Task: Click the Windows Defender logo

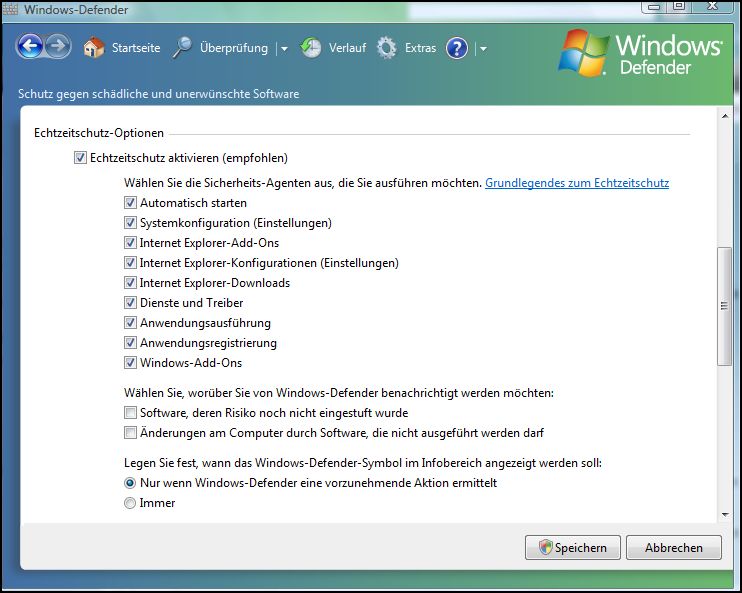Action: coord(640,53)
